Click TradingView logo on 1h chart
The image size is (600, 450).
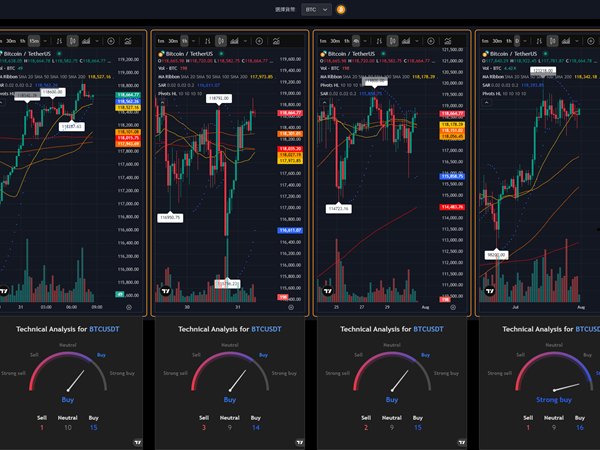click(x=166, y=291)
